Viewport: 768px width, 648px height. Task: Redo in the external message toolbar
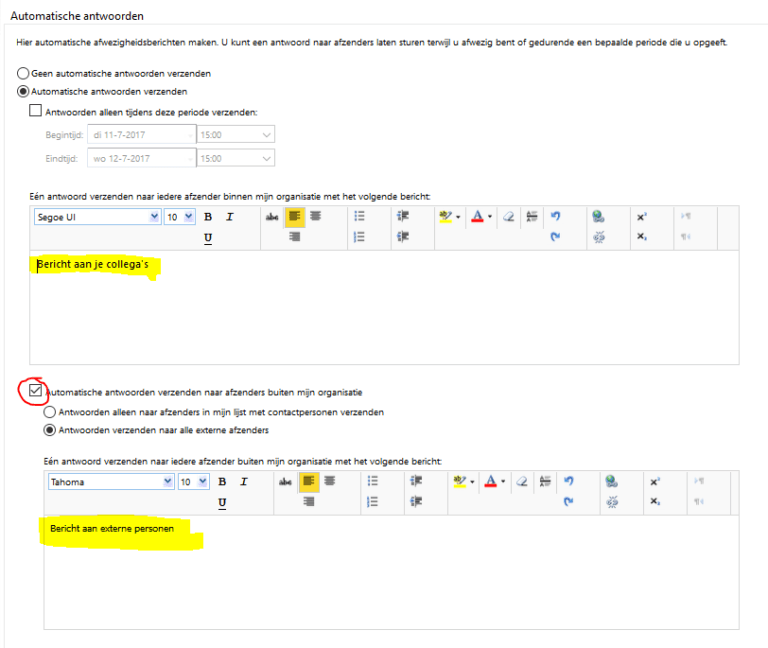569,502
